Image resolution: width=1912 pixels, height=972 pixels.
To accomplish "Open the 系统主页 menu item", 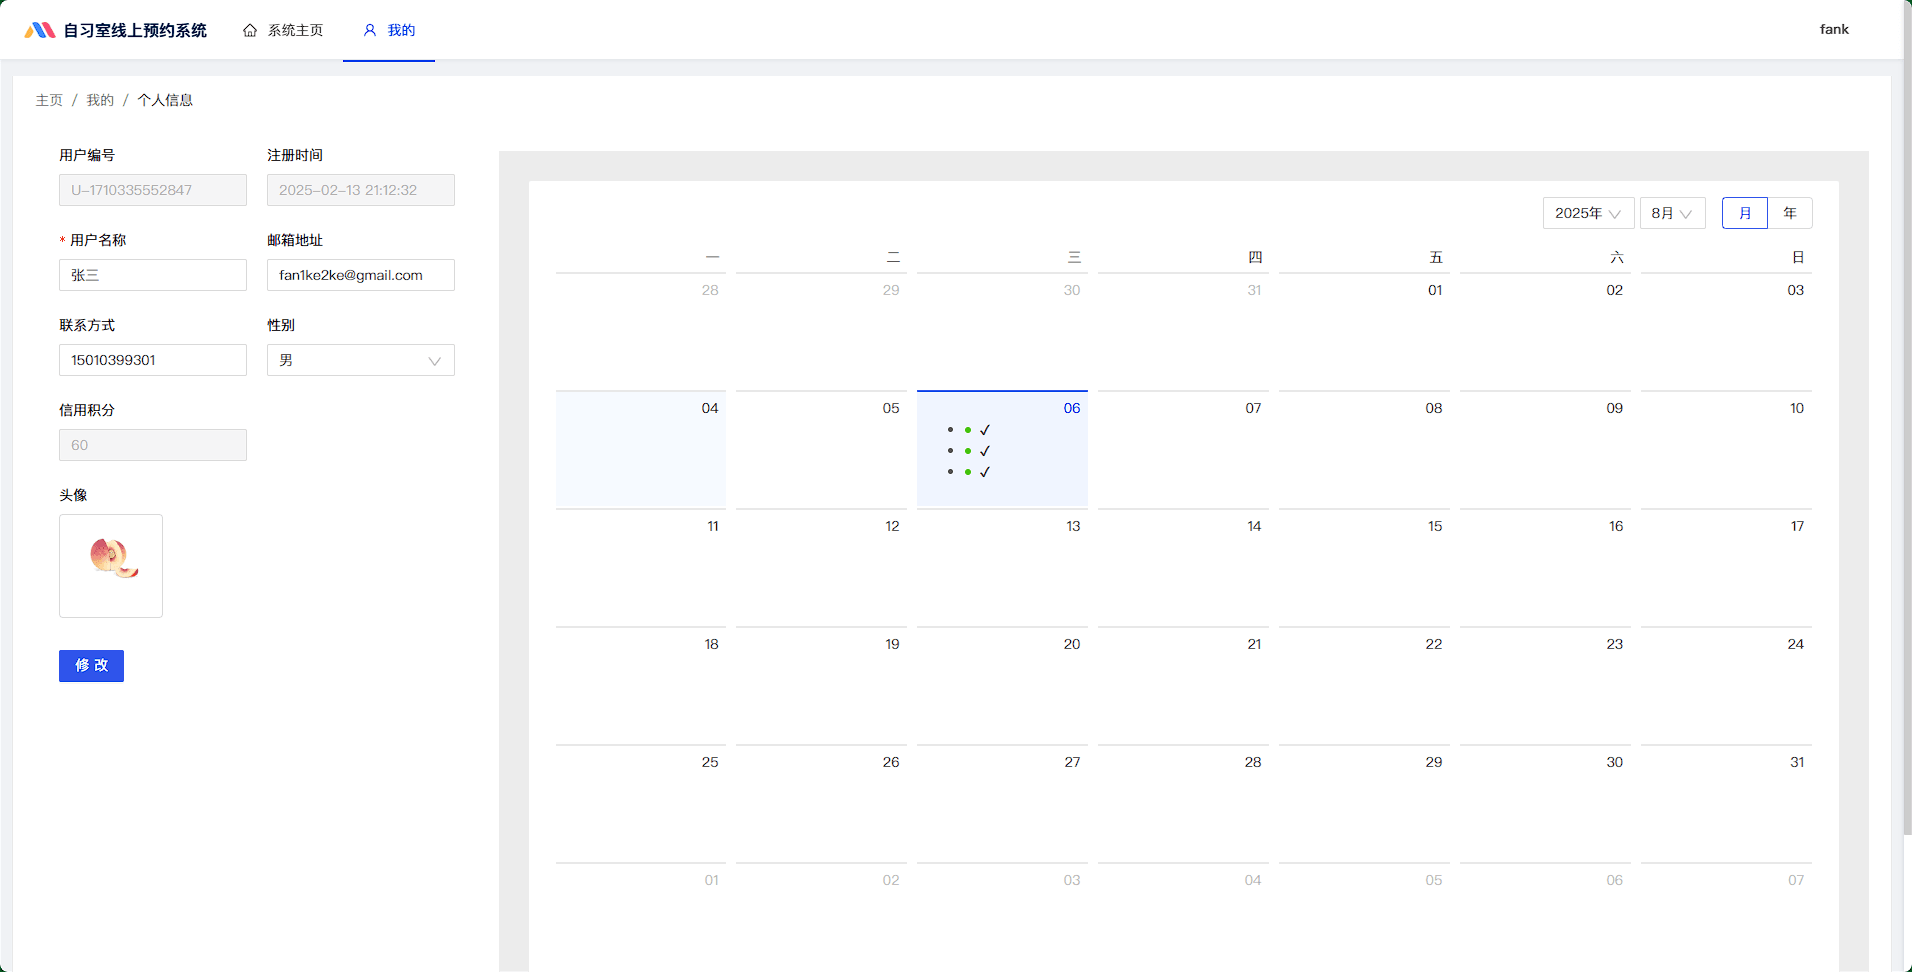I will pos(284,30).
